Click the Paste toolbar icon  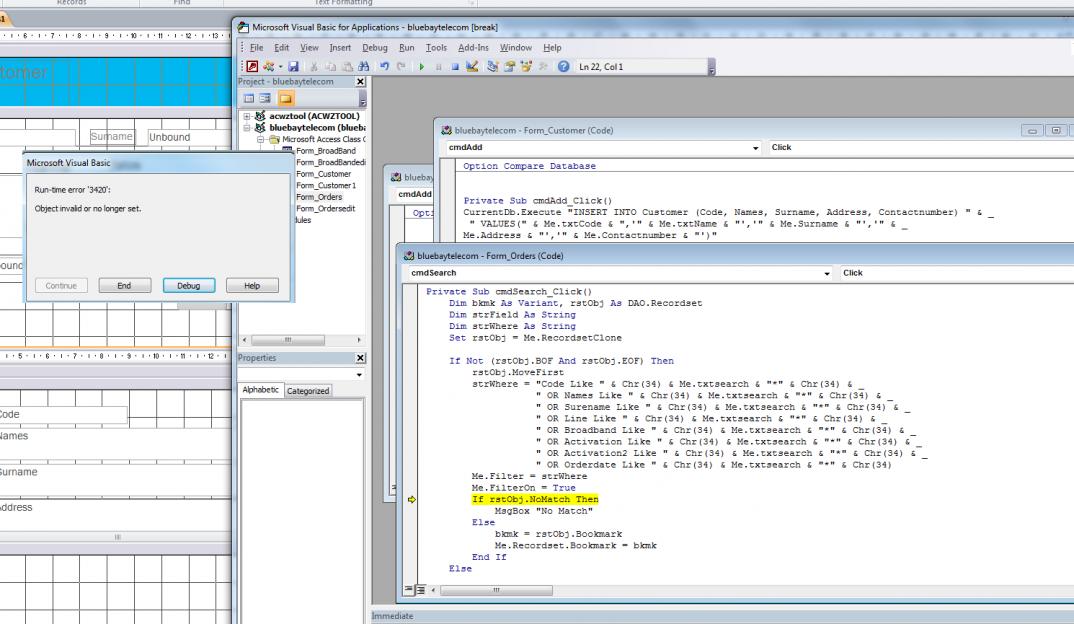click(x=347, y=66)
